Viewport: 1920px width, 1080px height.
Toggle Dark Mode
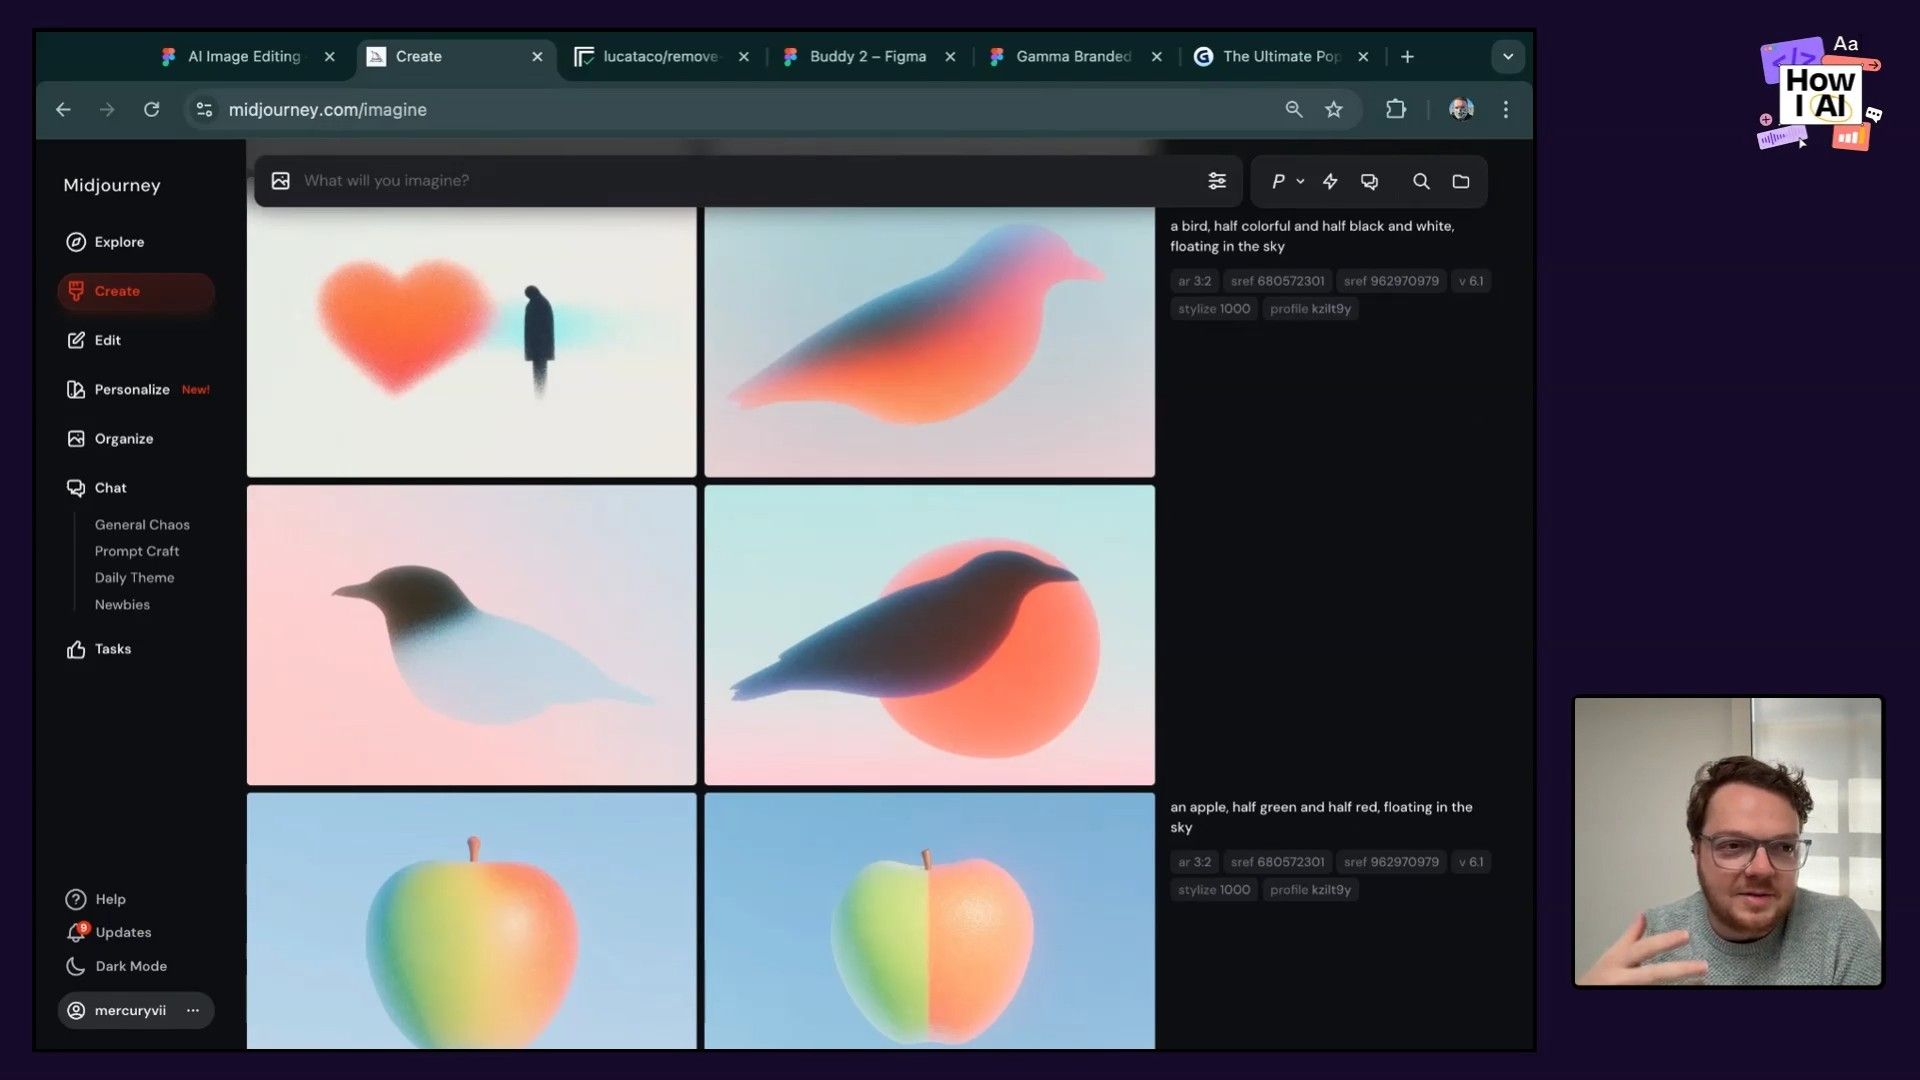coord(116,966)
